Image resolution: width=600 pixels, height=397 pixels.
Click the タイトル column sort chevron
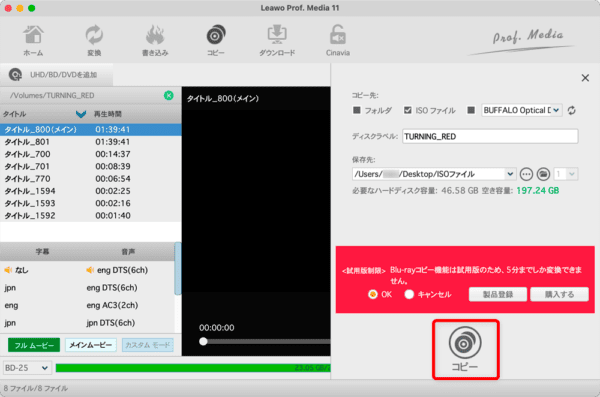pyautogui.click(x=81, y=114)
